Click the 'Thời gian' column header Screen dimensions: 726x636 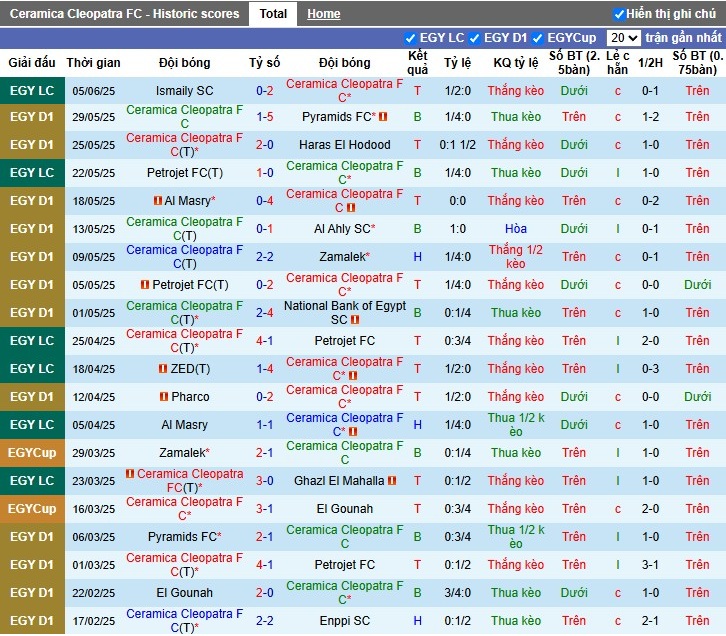pyautogui.click(x=94, y=62)
